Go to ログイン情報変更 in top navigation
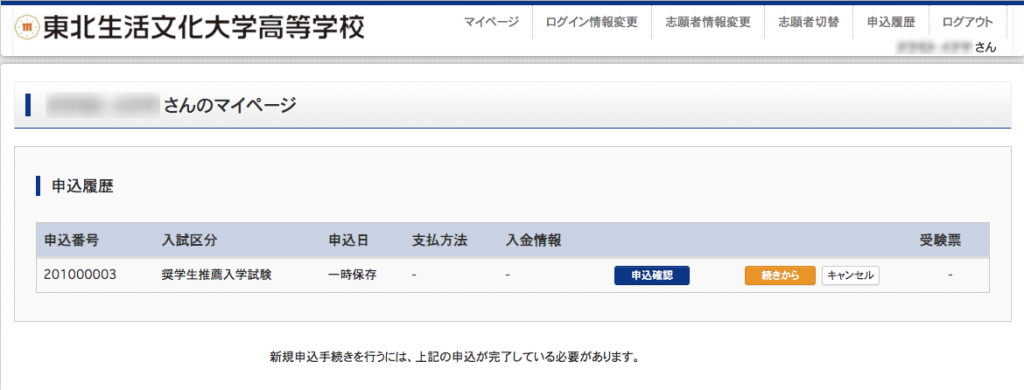 [592, 22]
